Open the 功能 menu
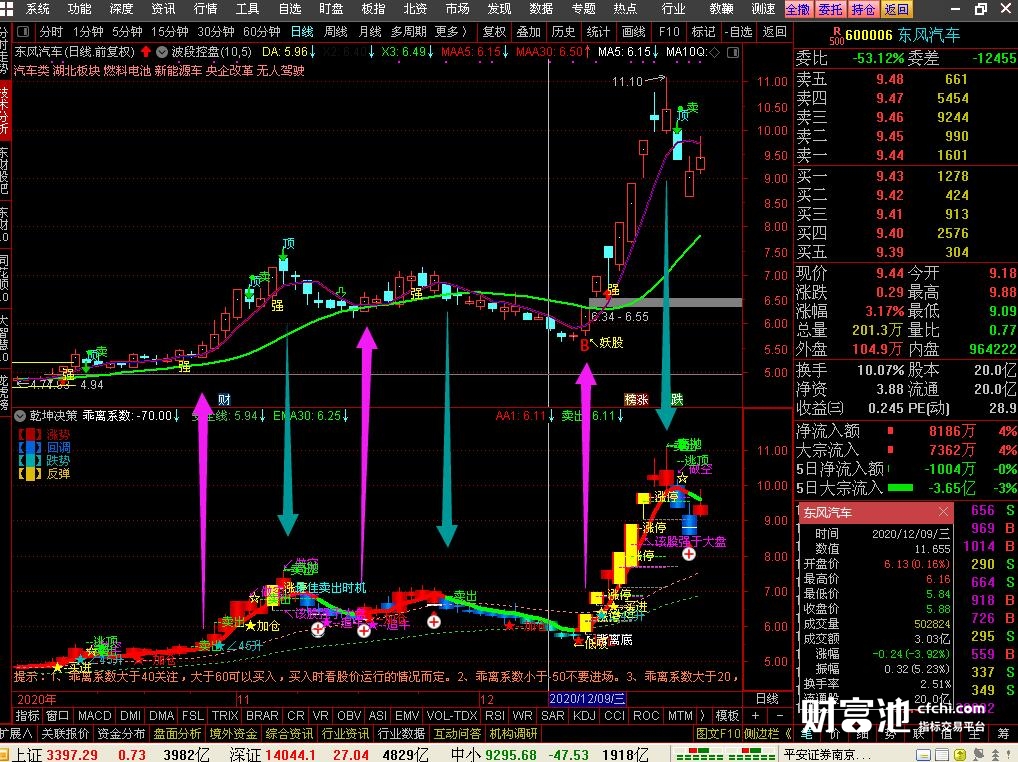 [79, 9]
